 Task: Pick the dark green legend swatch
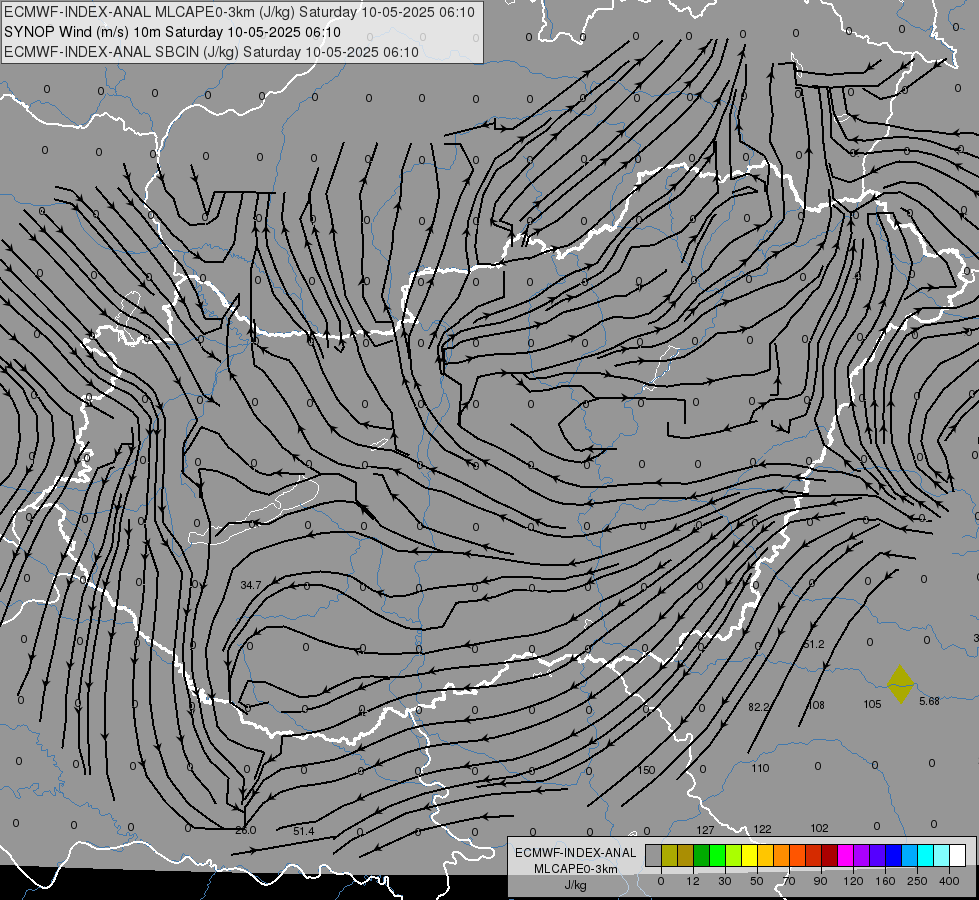tap(702, 855)
